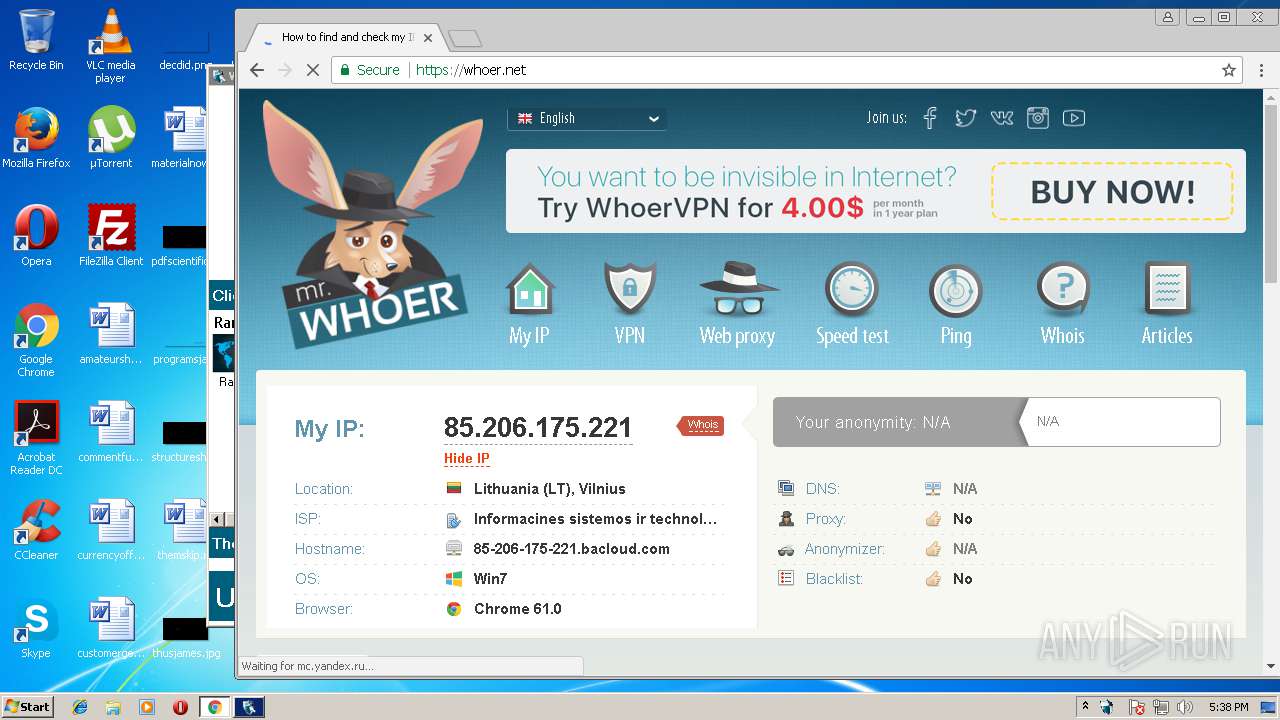
Task: Launch FileZilla Client desktop shortcut
Action: click(111, 236)
